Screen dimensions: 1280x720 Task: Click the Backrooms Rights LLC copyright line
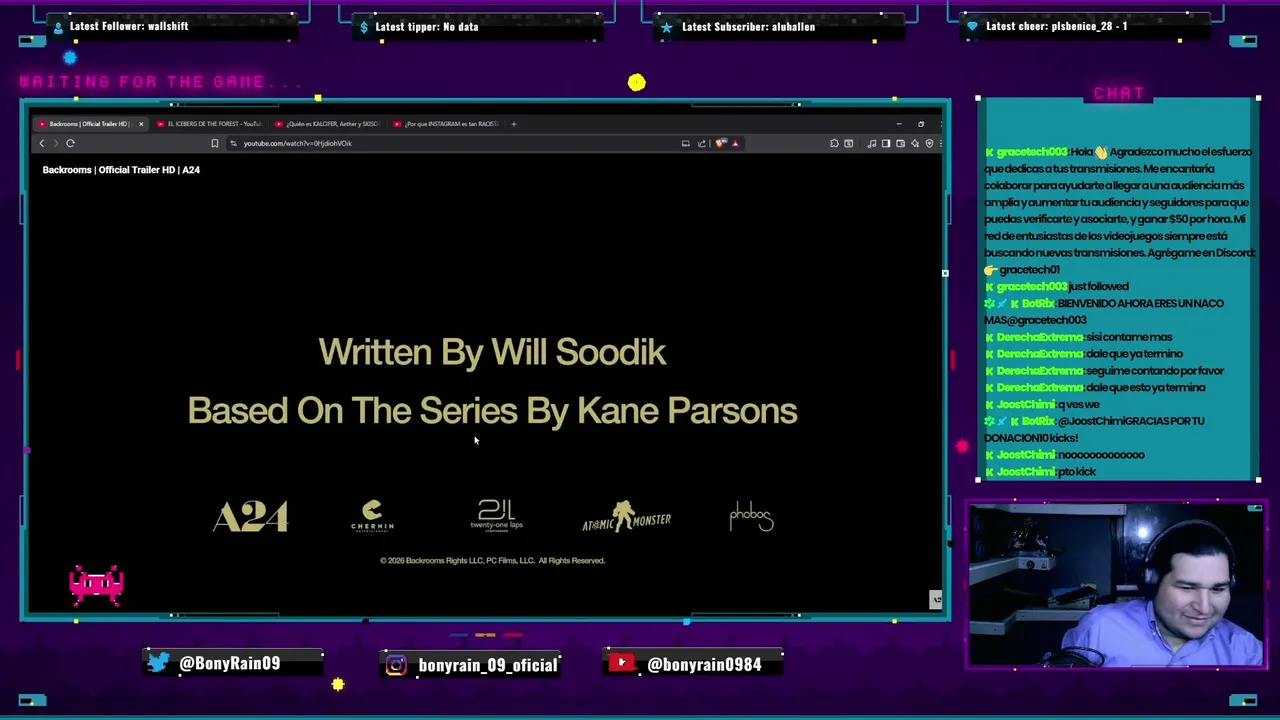coord(492,561)
